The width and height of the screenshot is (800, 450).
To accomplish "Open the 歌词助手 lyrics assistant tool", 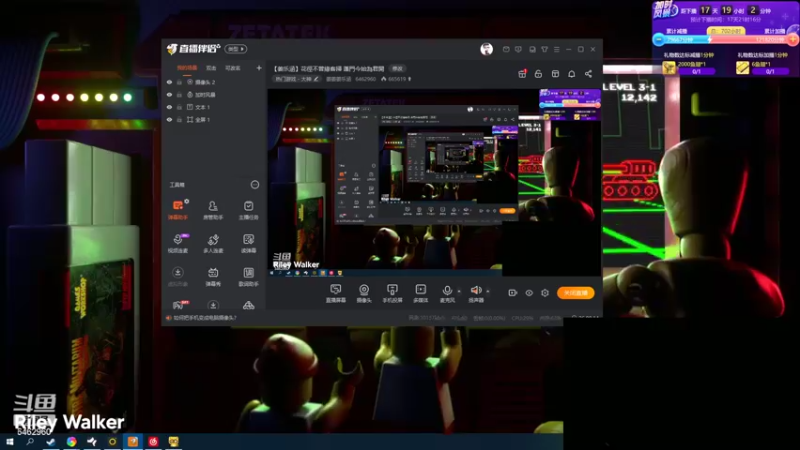I will (x=248, y=276).
